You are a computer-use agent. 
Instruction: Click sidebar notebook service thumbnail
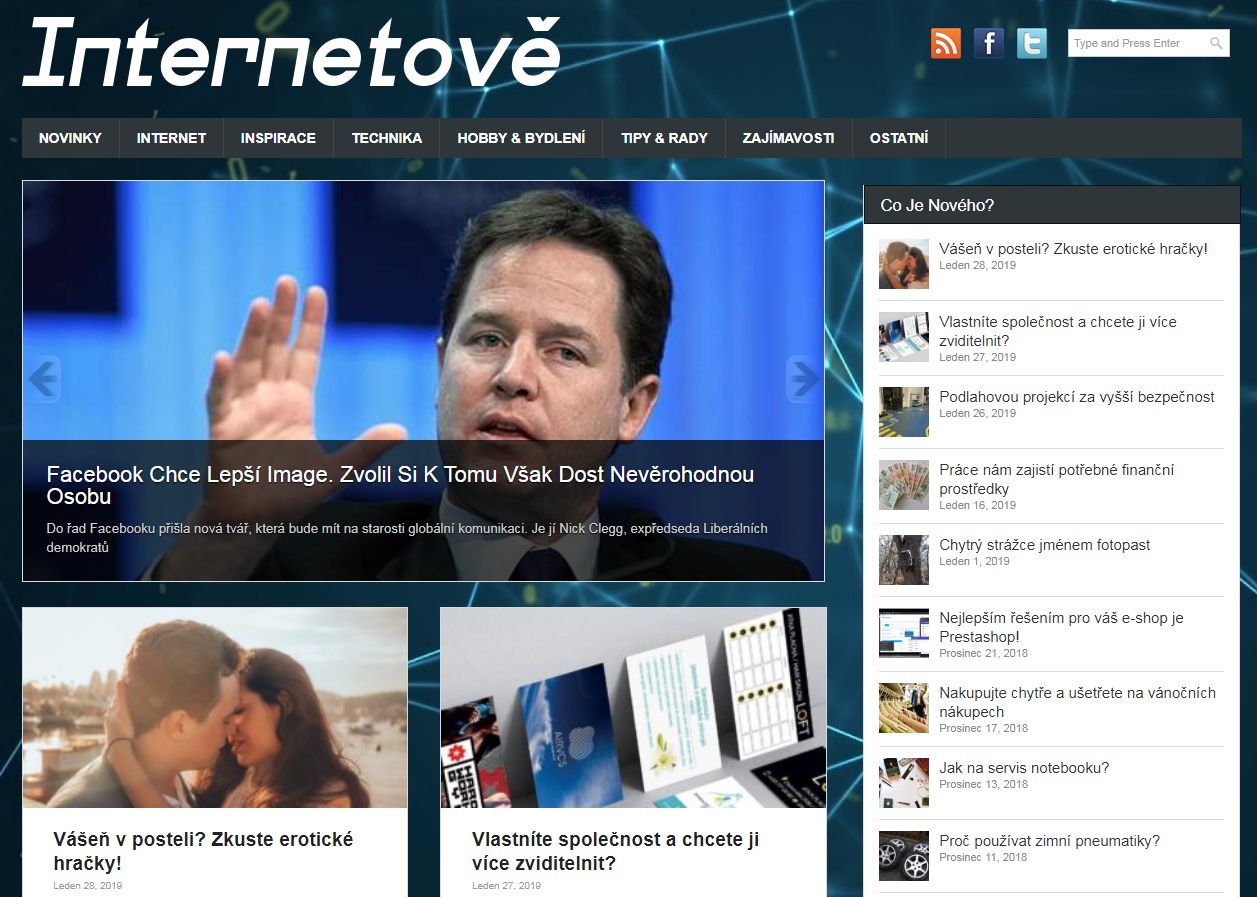904,783
